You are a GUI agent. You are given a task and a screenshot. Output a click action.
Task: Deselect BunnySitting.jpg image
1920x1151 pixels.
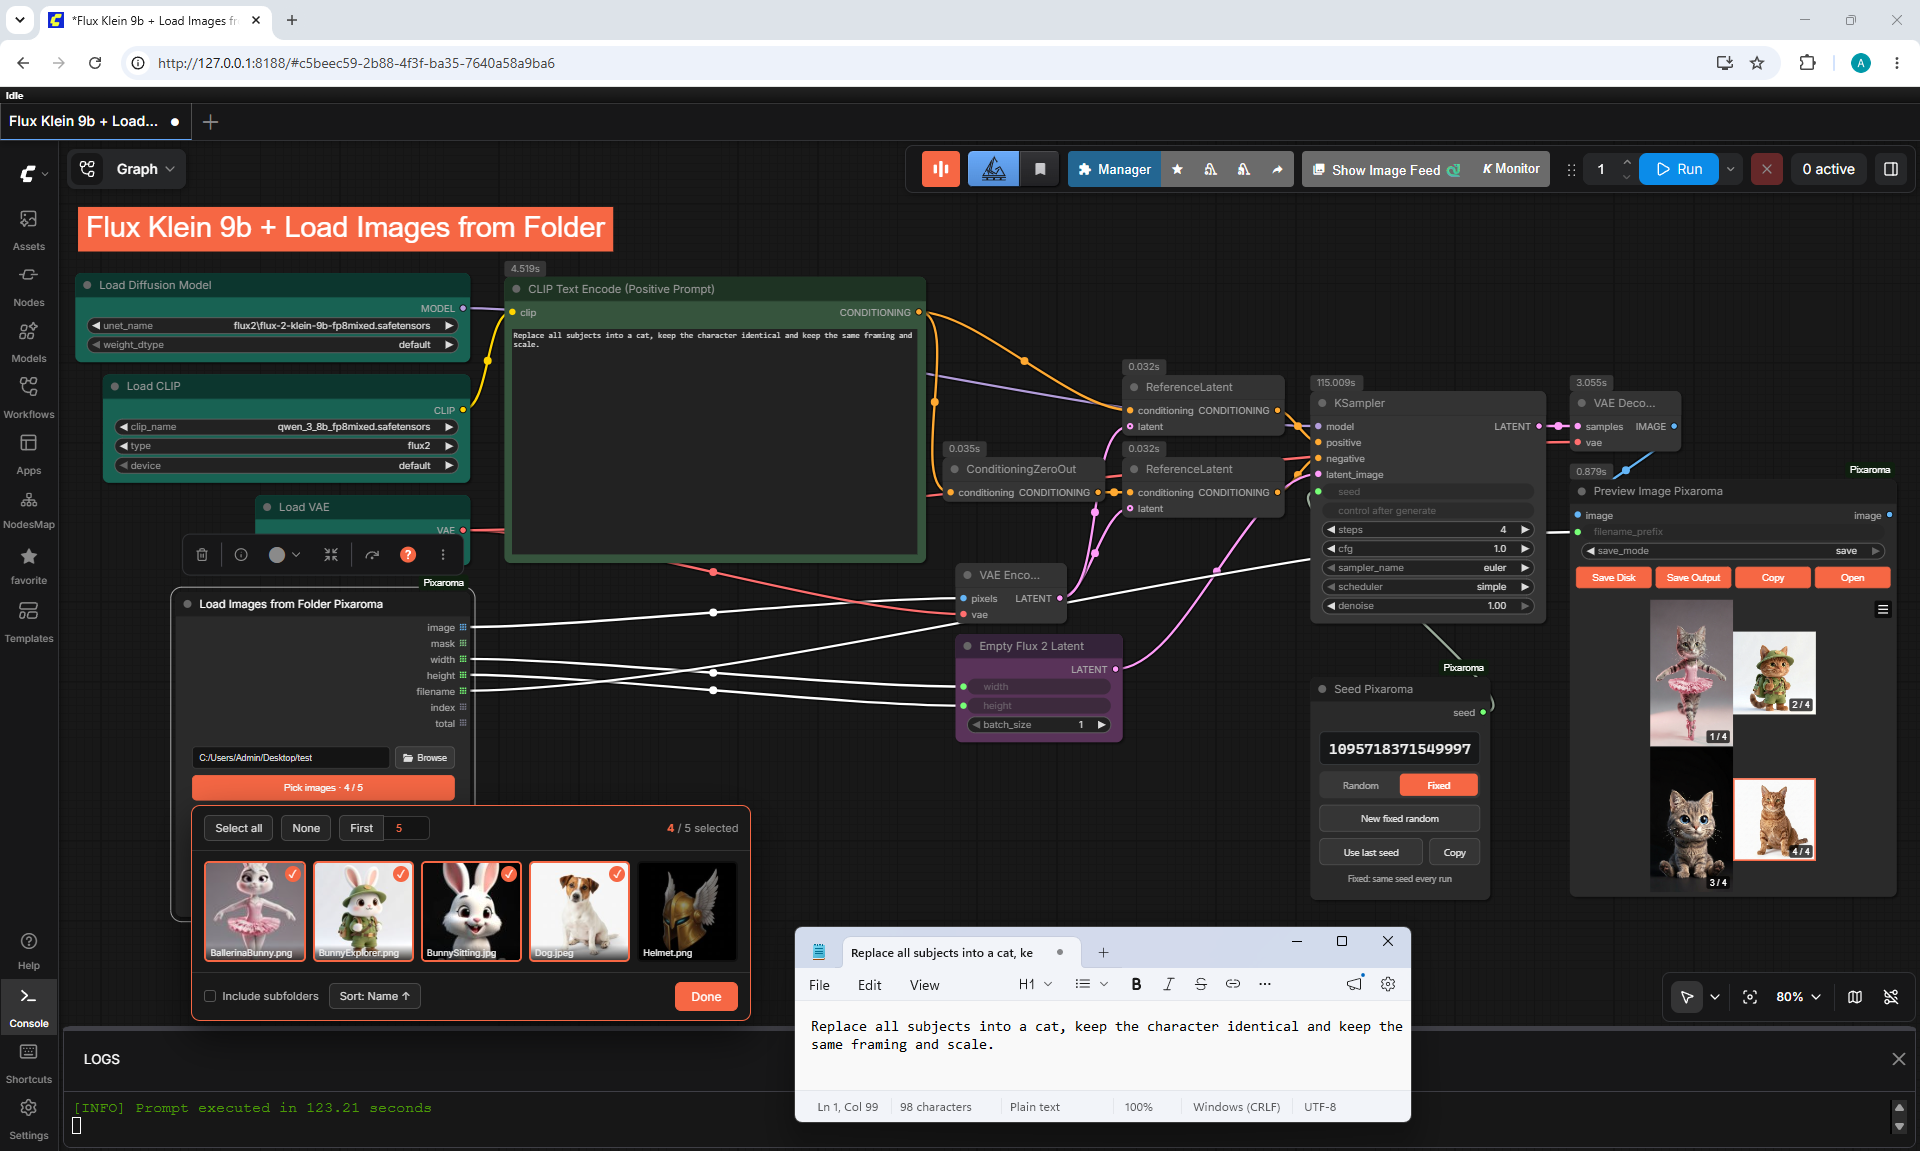471,911
